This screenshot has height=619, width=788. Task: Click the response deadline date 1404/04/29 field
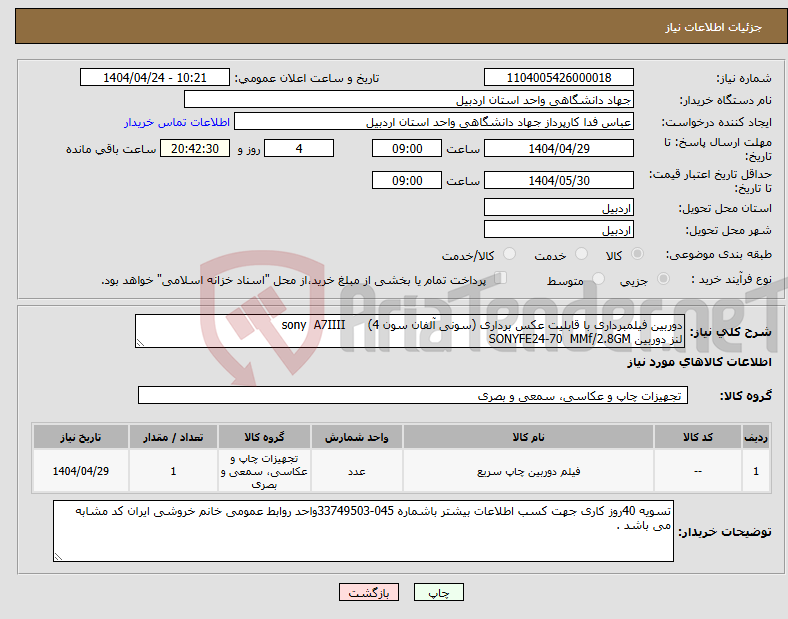pos(558,148)
